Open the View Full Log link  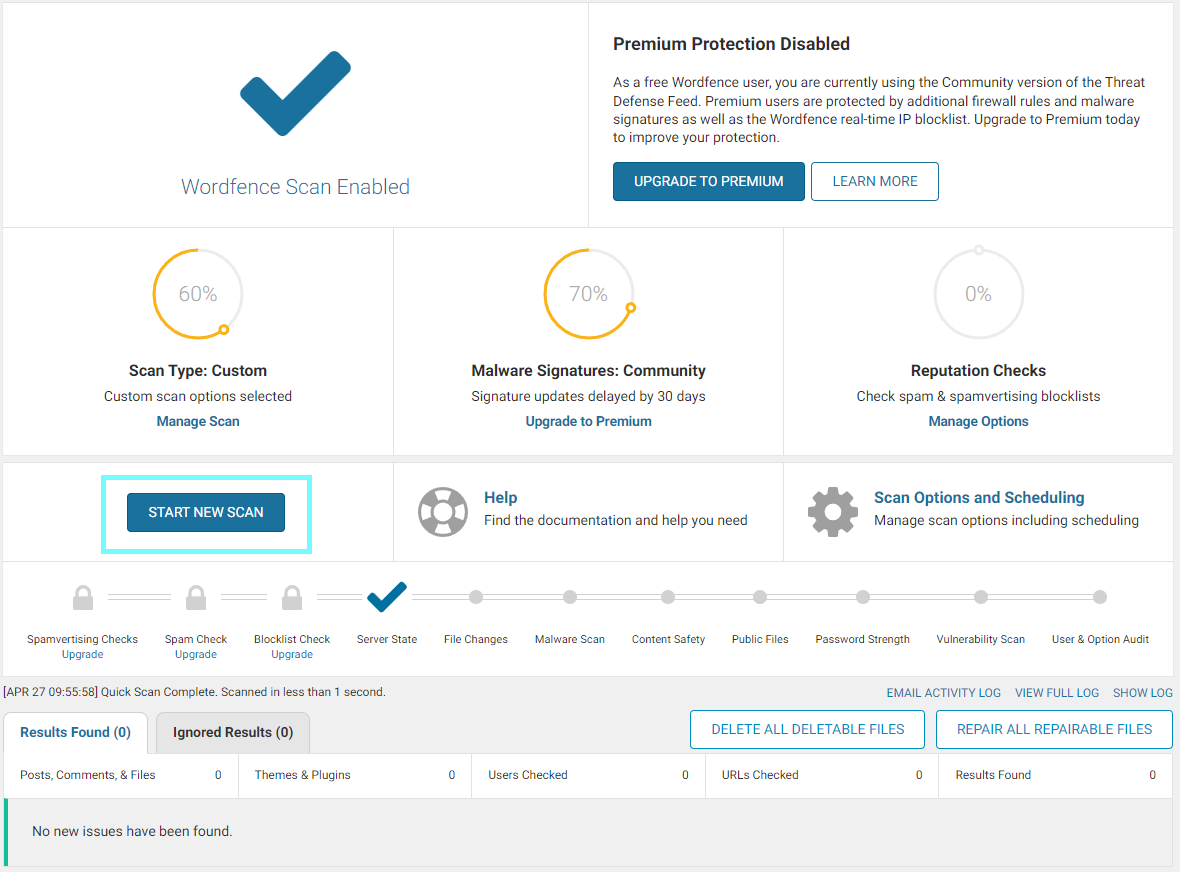[1057, 692]
